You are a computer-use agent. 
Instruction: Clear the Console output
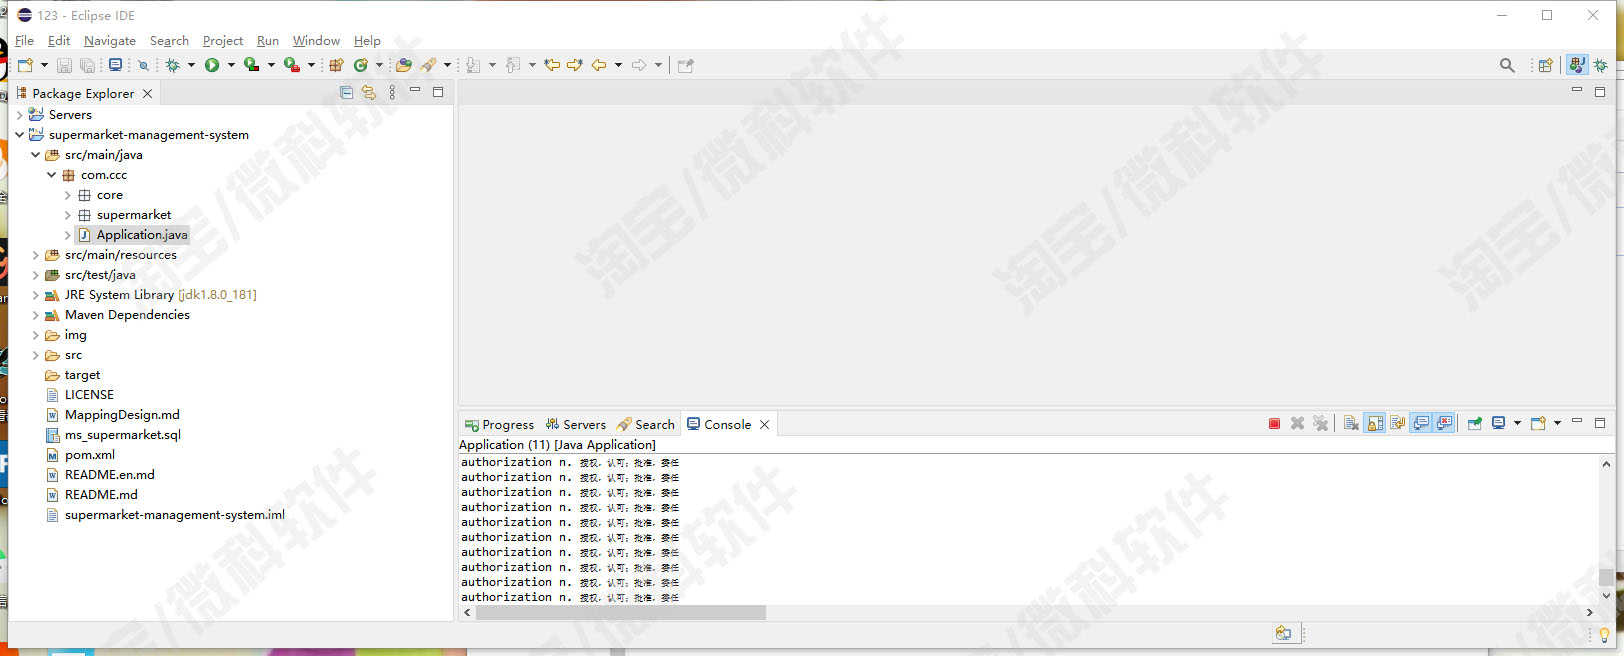pos(1351,424)
